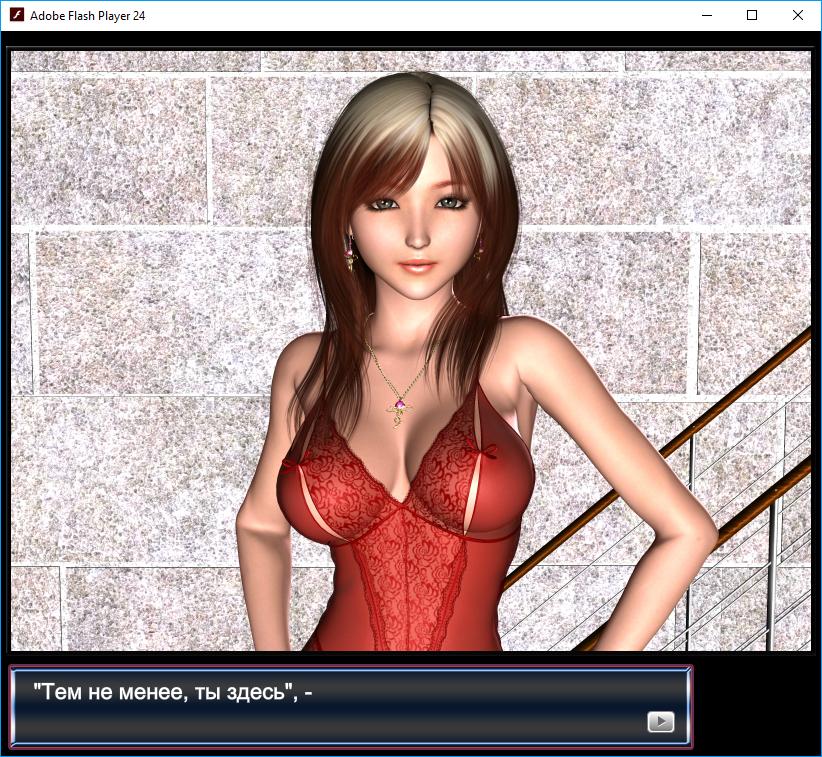Maximize the Flash Player window
This screenshot has height=757, width=822.
[x=752, y=15]
